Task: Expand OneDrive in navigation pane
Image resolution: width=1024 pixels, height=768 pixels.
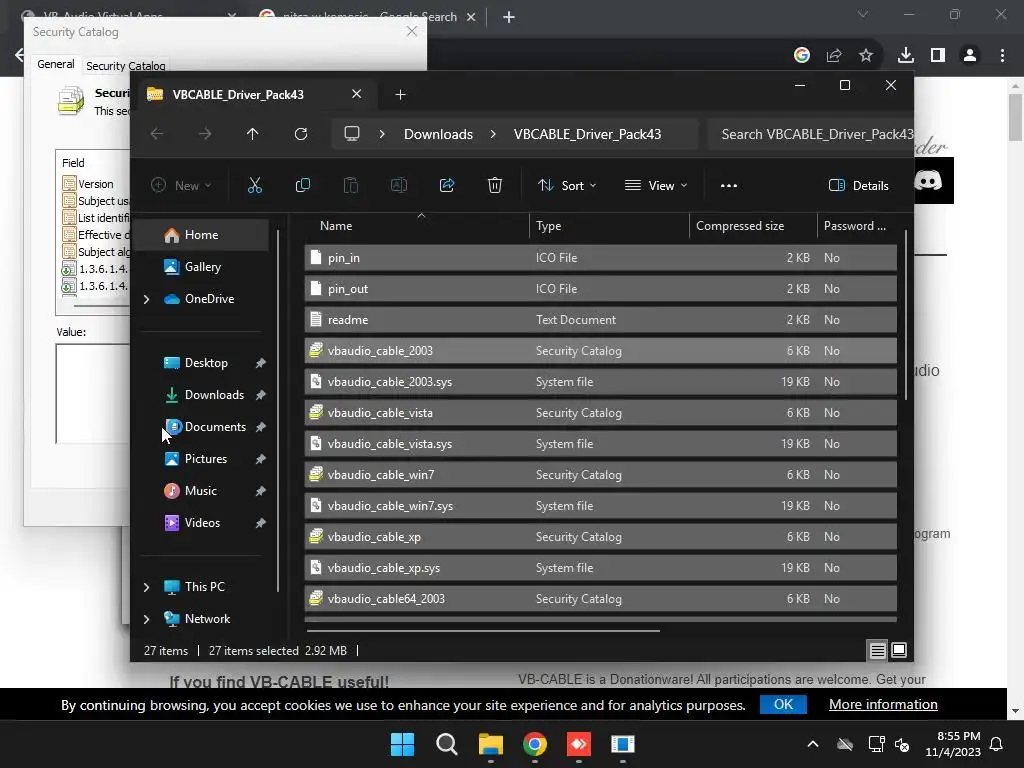Action: click(x=146, y=299)
